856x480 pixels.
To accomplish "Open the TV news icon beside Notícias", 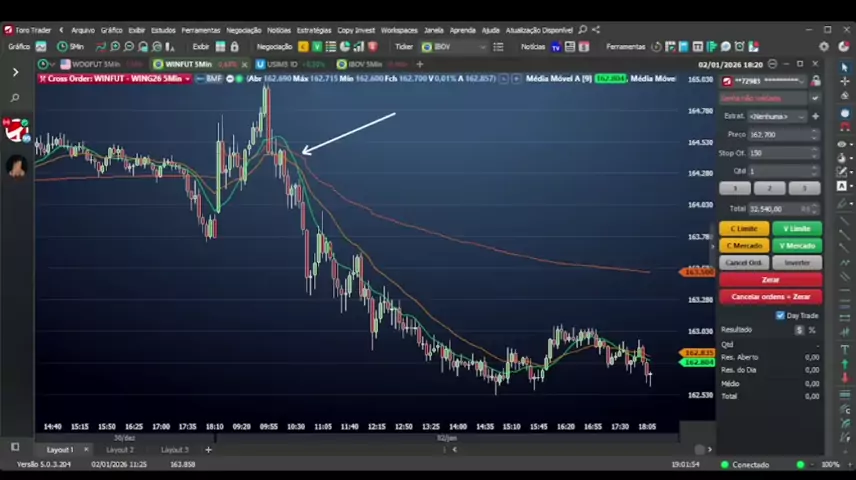I will pyautogui.click(x=556, y=47).
